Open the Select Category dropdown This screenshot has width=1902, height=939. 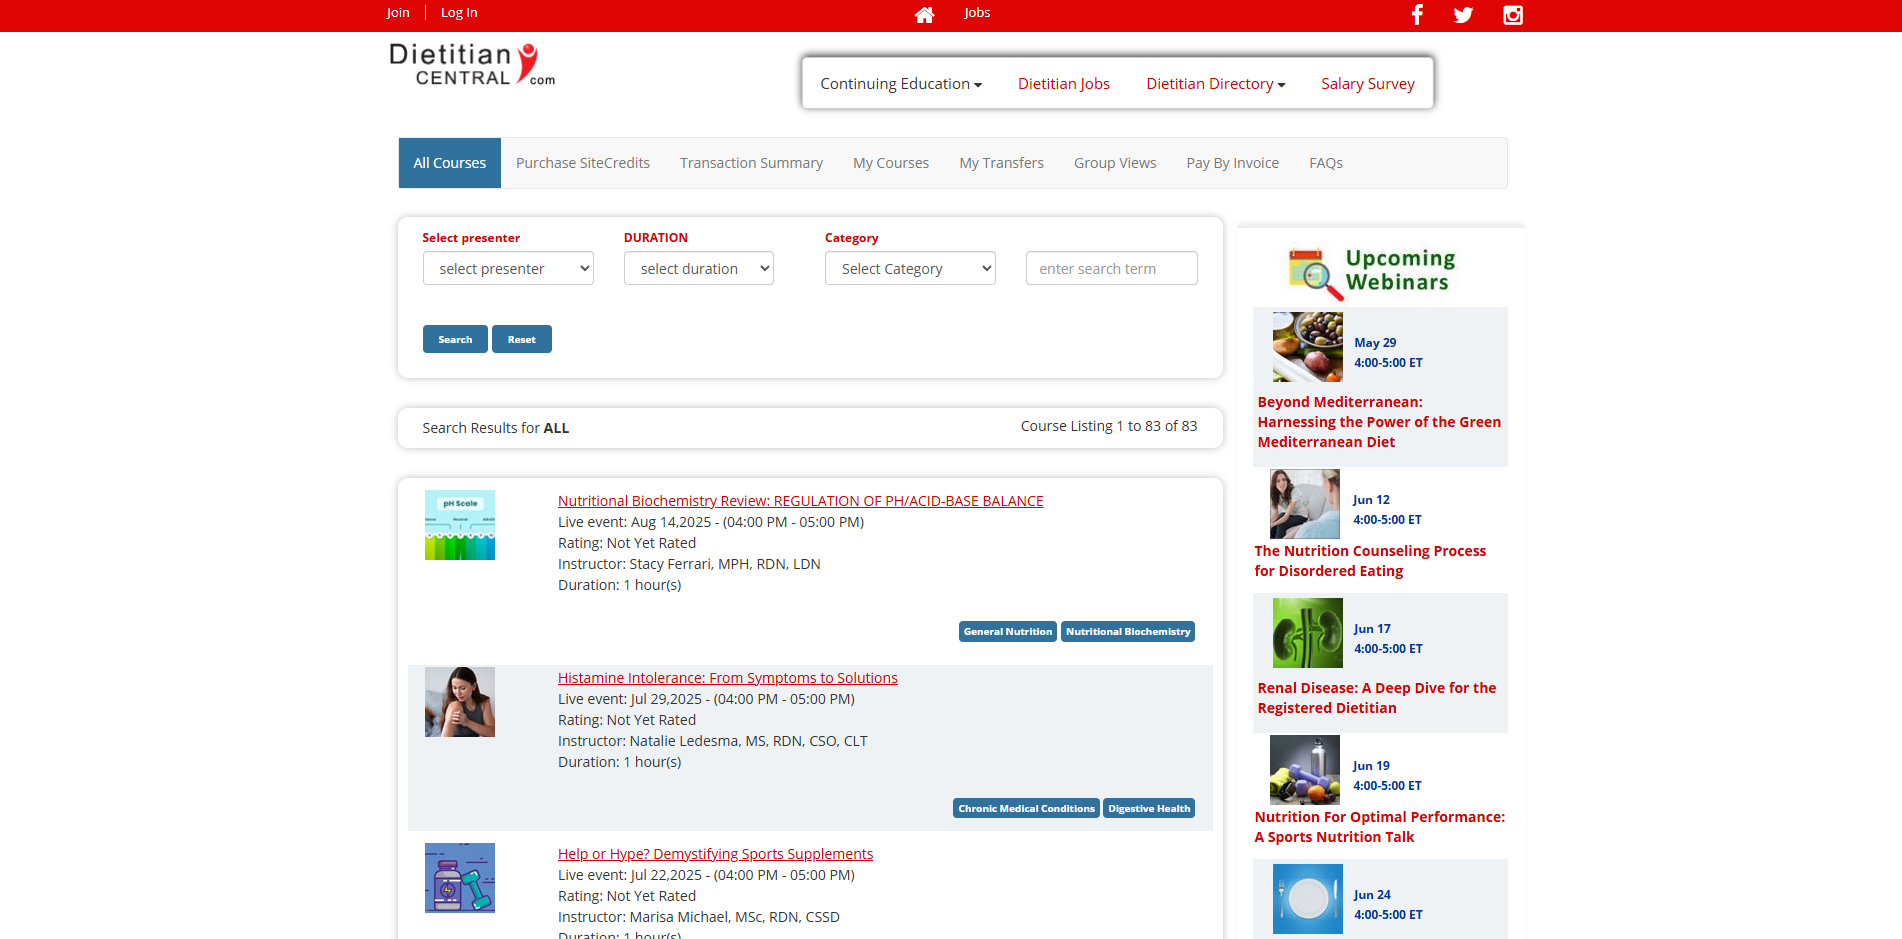tap(910, 268)
